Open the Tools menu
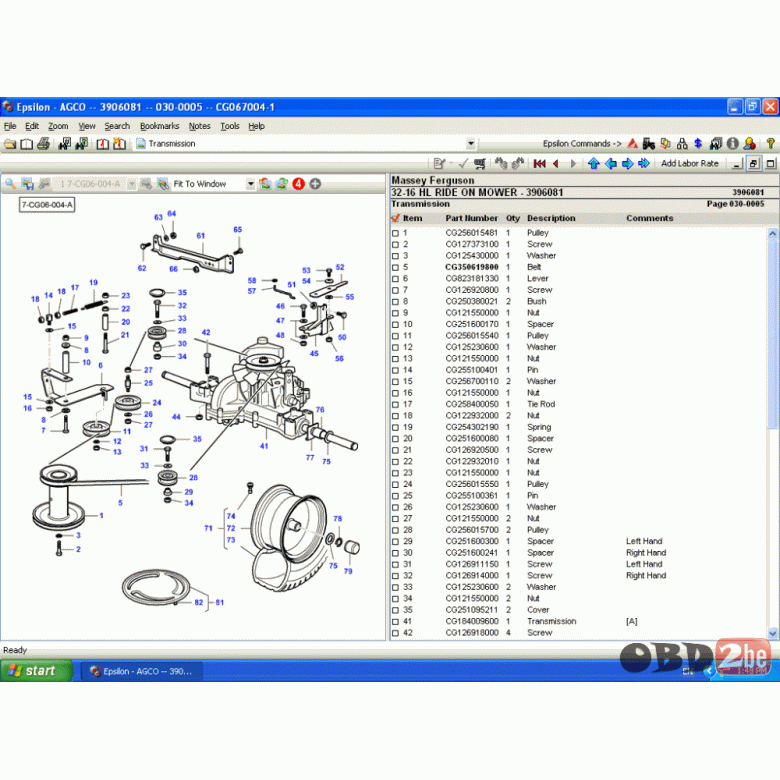This screenshot has height=780, width=780. pyautogui.click(x=230, y=126)
